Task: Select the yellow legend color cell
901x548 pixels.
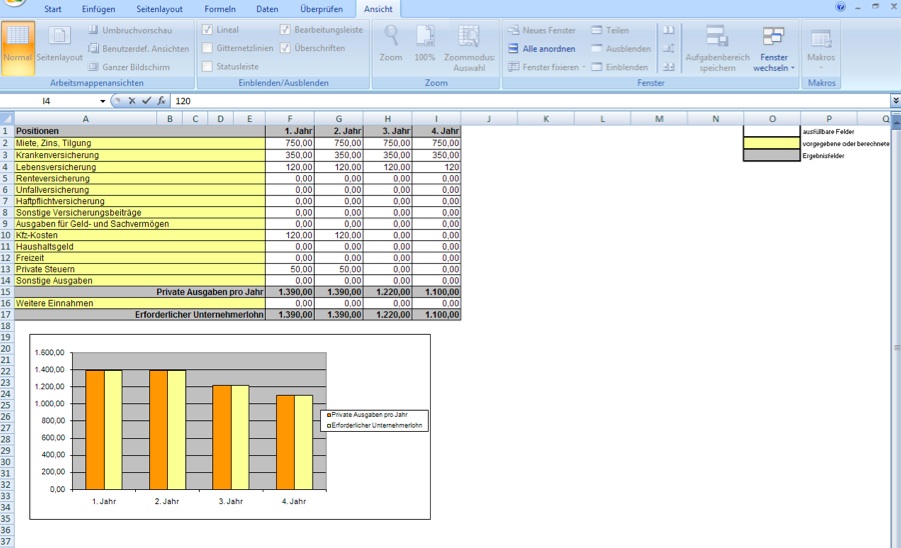Action: [772, 144]
